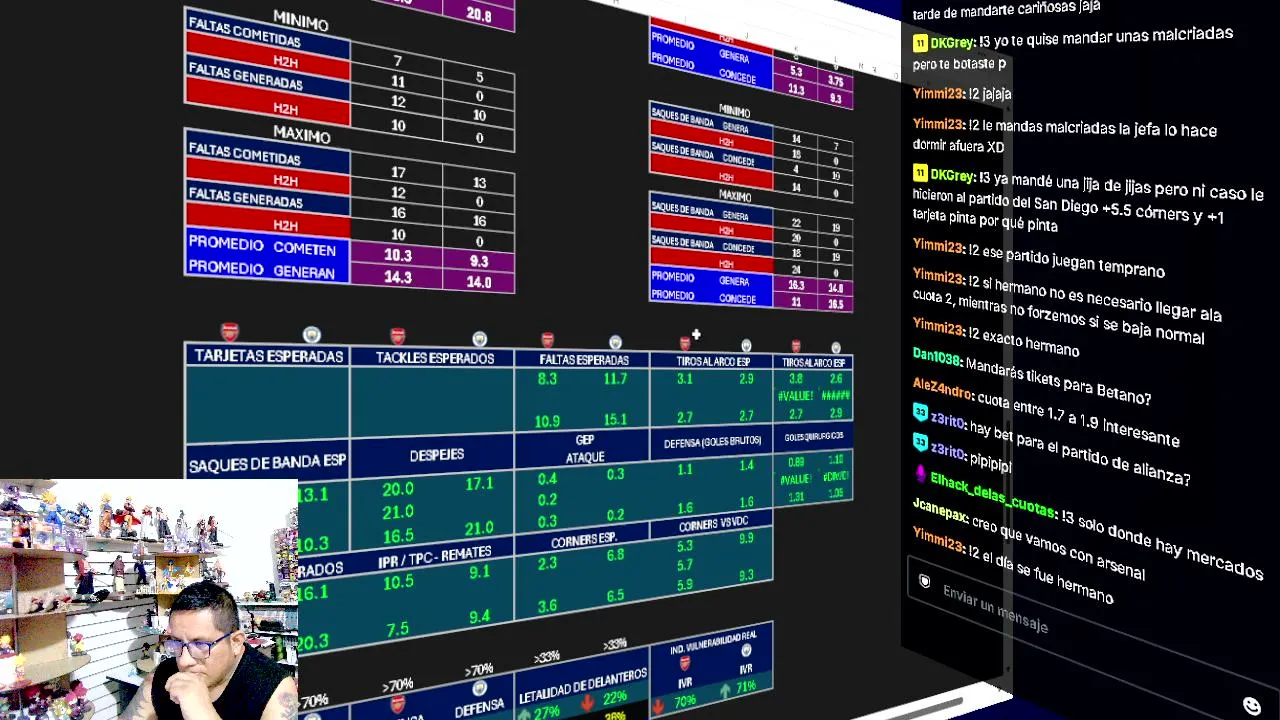
Task: Select the 20.0 value under Despejes
Action: (398, 489)
